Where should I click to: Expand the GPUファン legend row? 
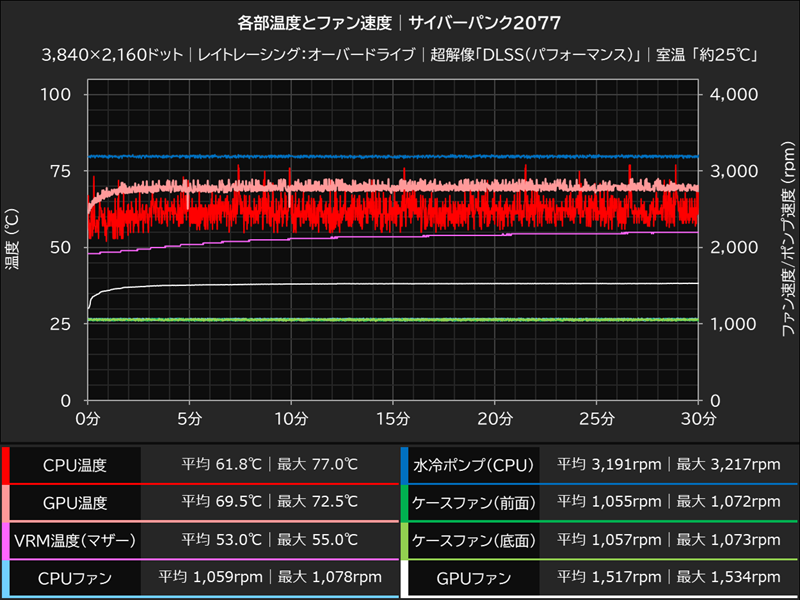tap(471, 577)
